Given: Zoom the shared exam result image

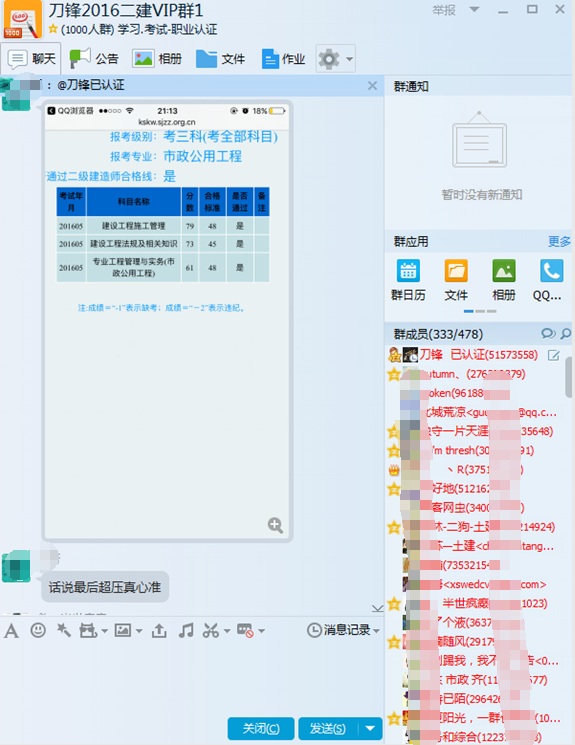Looking at the screenshot, I should click(275, 525).
